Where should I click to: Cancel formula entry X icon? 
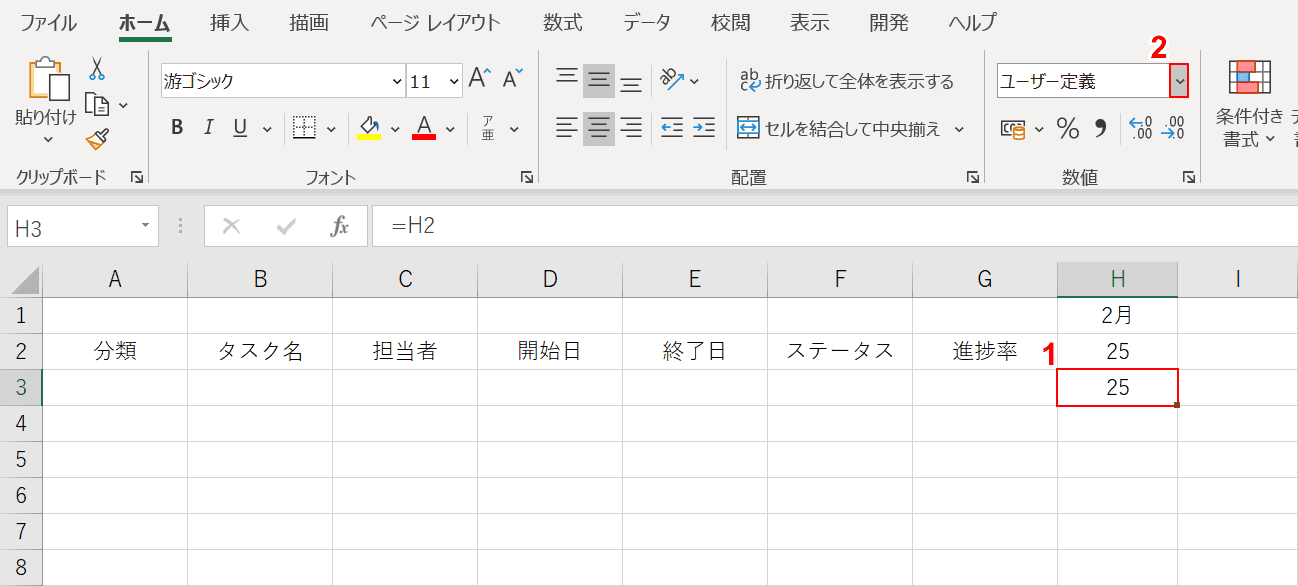(x=232, y=227)
